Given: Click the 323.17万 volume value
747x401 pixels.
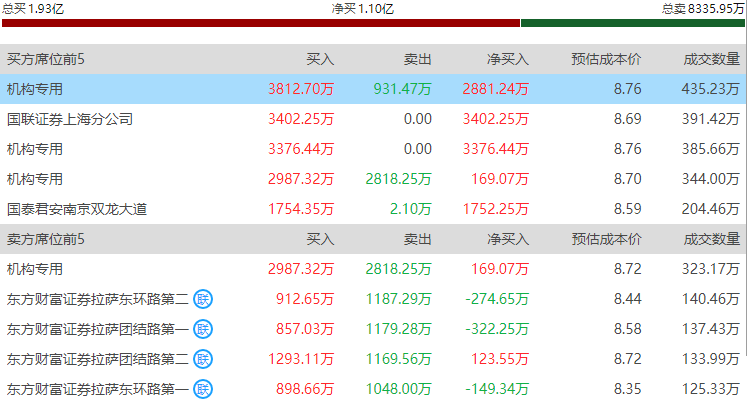Looking at the screenshot, I should [x=711, y=269].
